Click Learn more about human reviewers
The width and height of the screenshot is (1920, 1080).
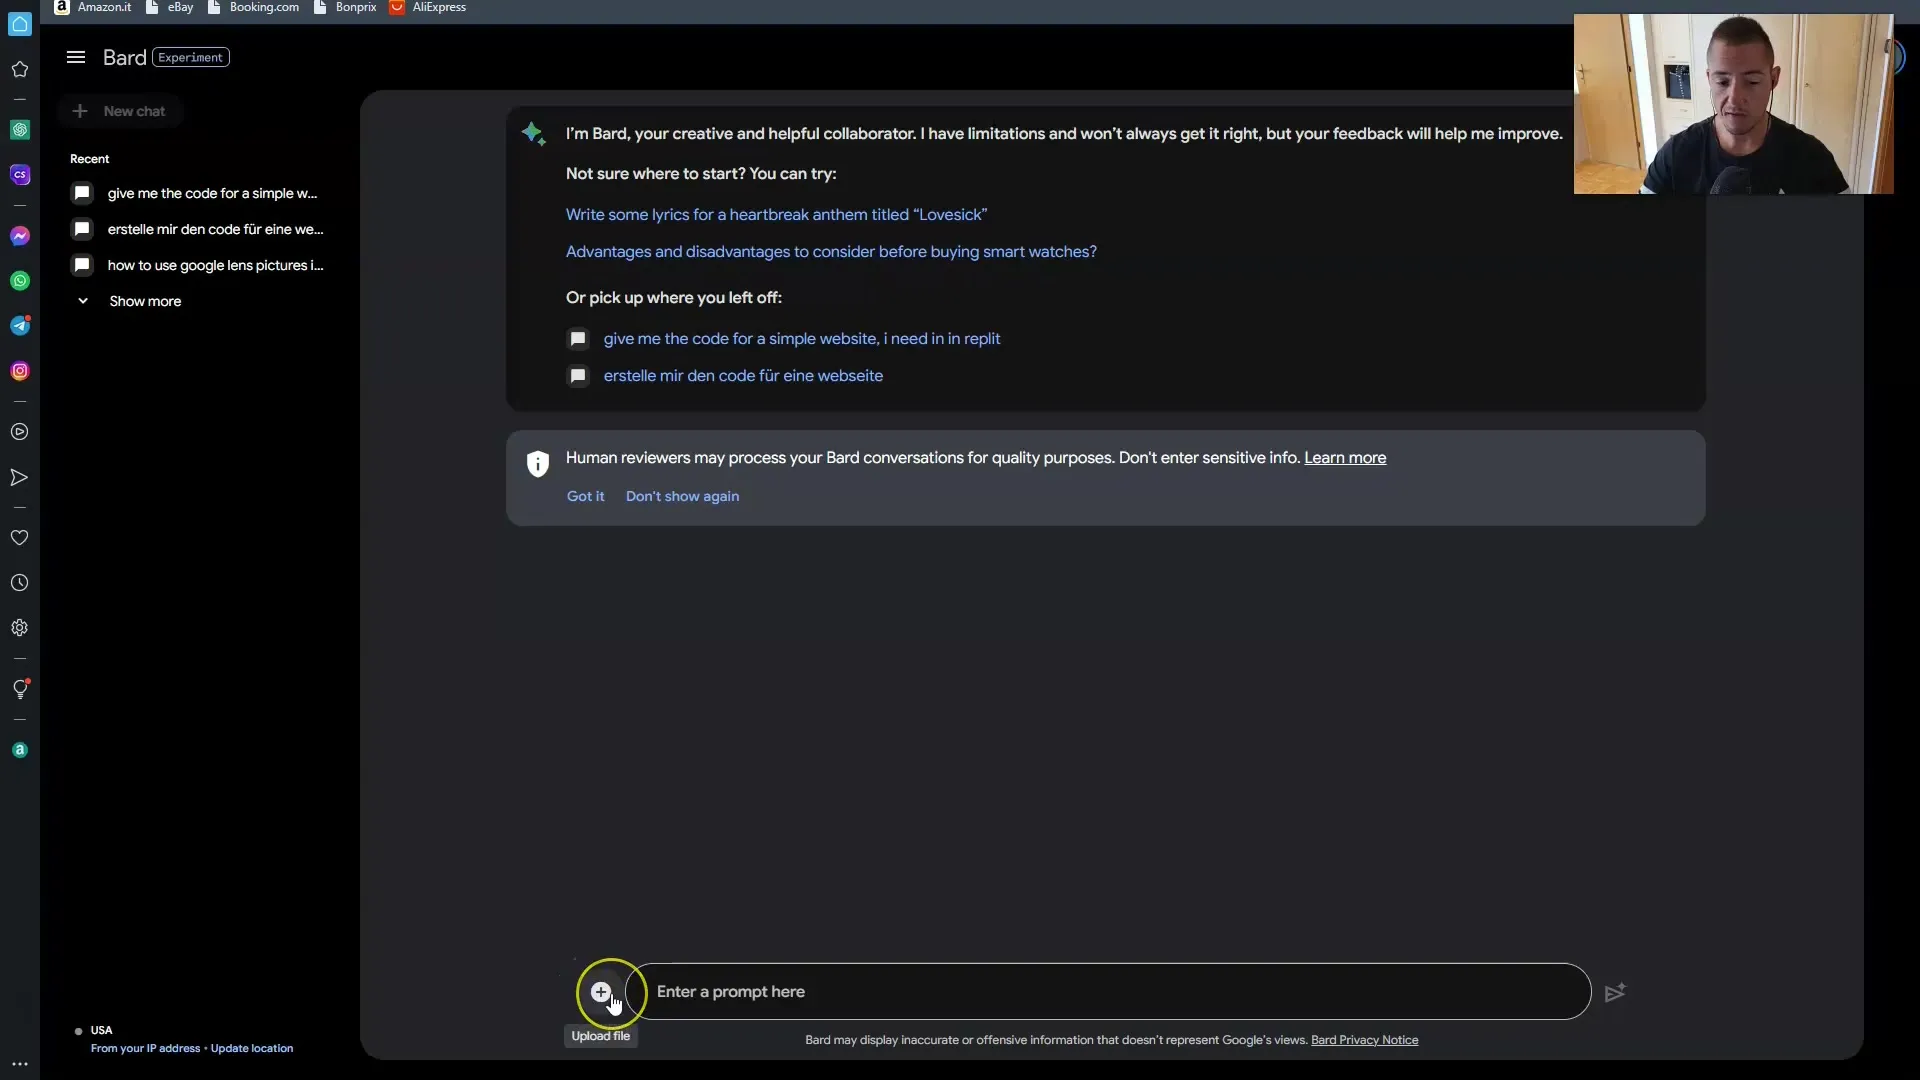tap(1344, 458)
